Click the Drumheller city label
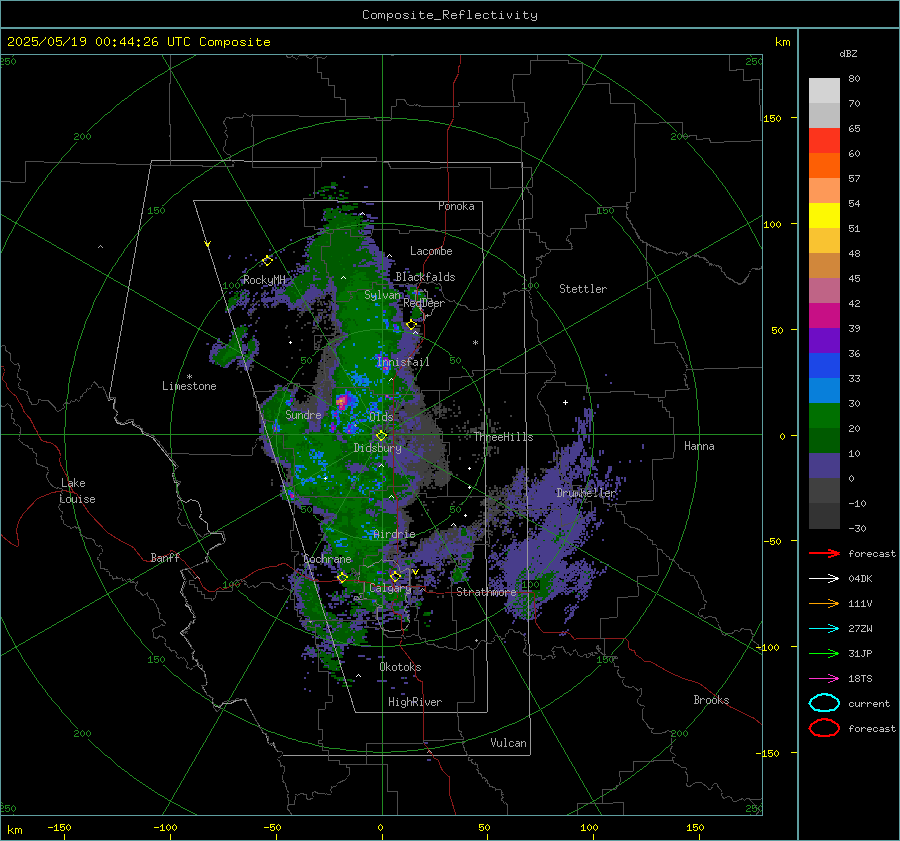Image resolution: width=900 pixels, height=841 pixels. 586,493
